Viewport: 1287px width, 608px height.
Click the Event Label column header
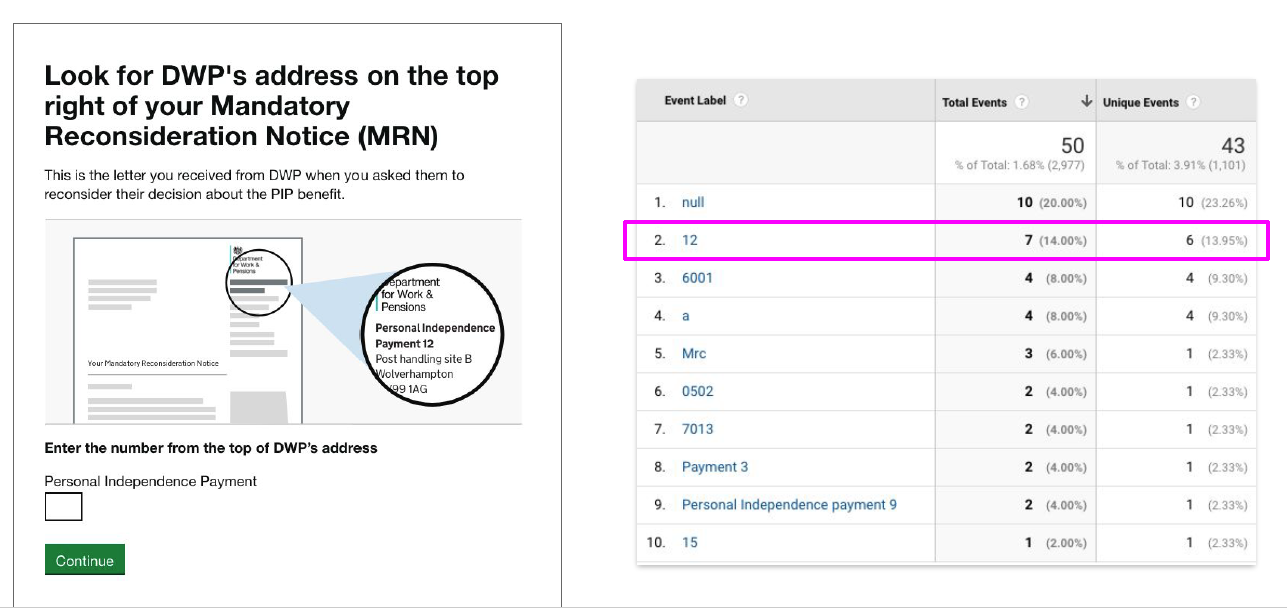[697, 100]
